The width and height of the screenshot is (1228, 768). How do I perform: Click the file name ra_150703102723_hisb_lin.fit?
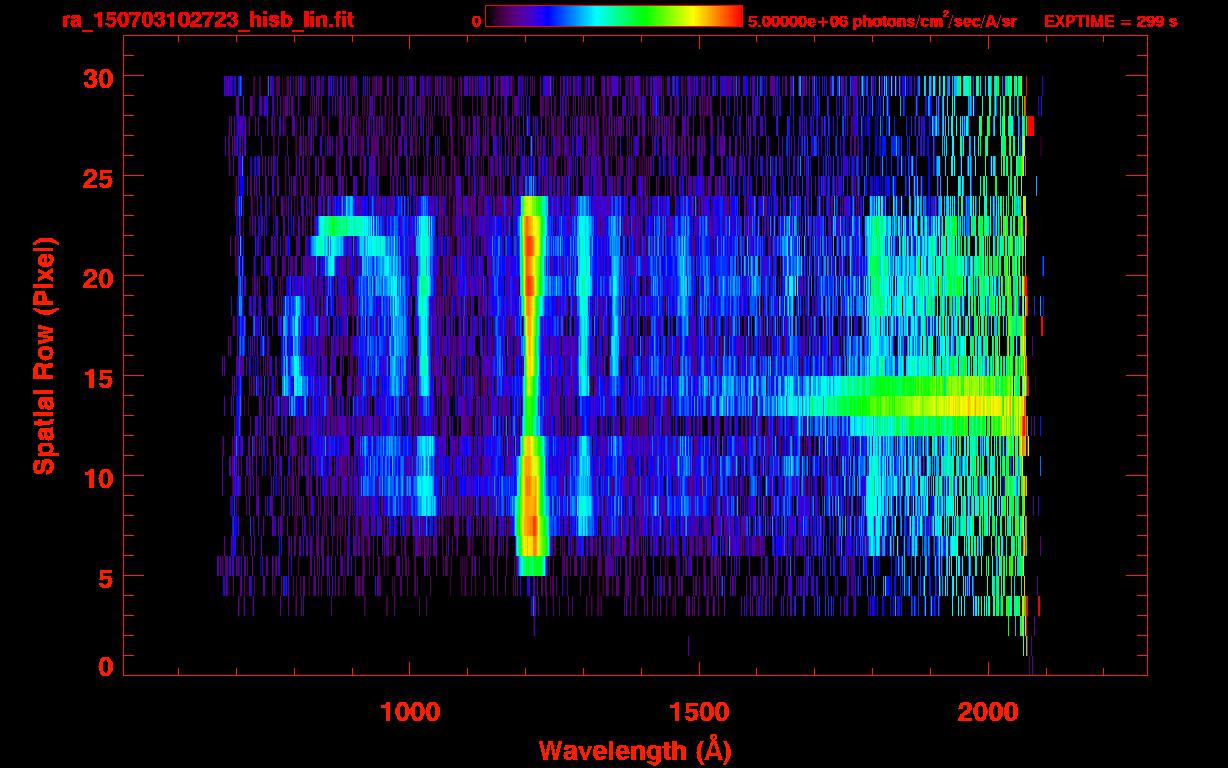pyautogui.click(x=207, y=20)
